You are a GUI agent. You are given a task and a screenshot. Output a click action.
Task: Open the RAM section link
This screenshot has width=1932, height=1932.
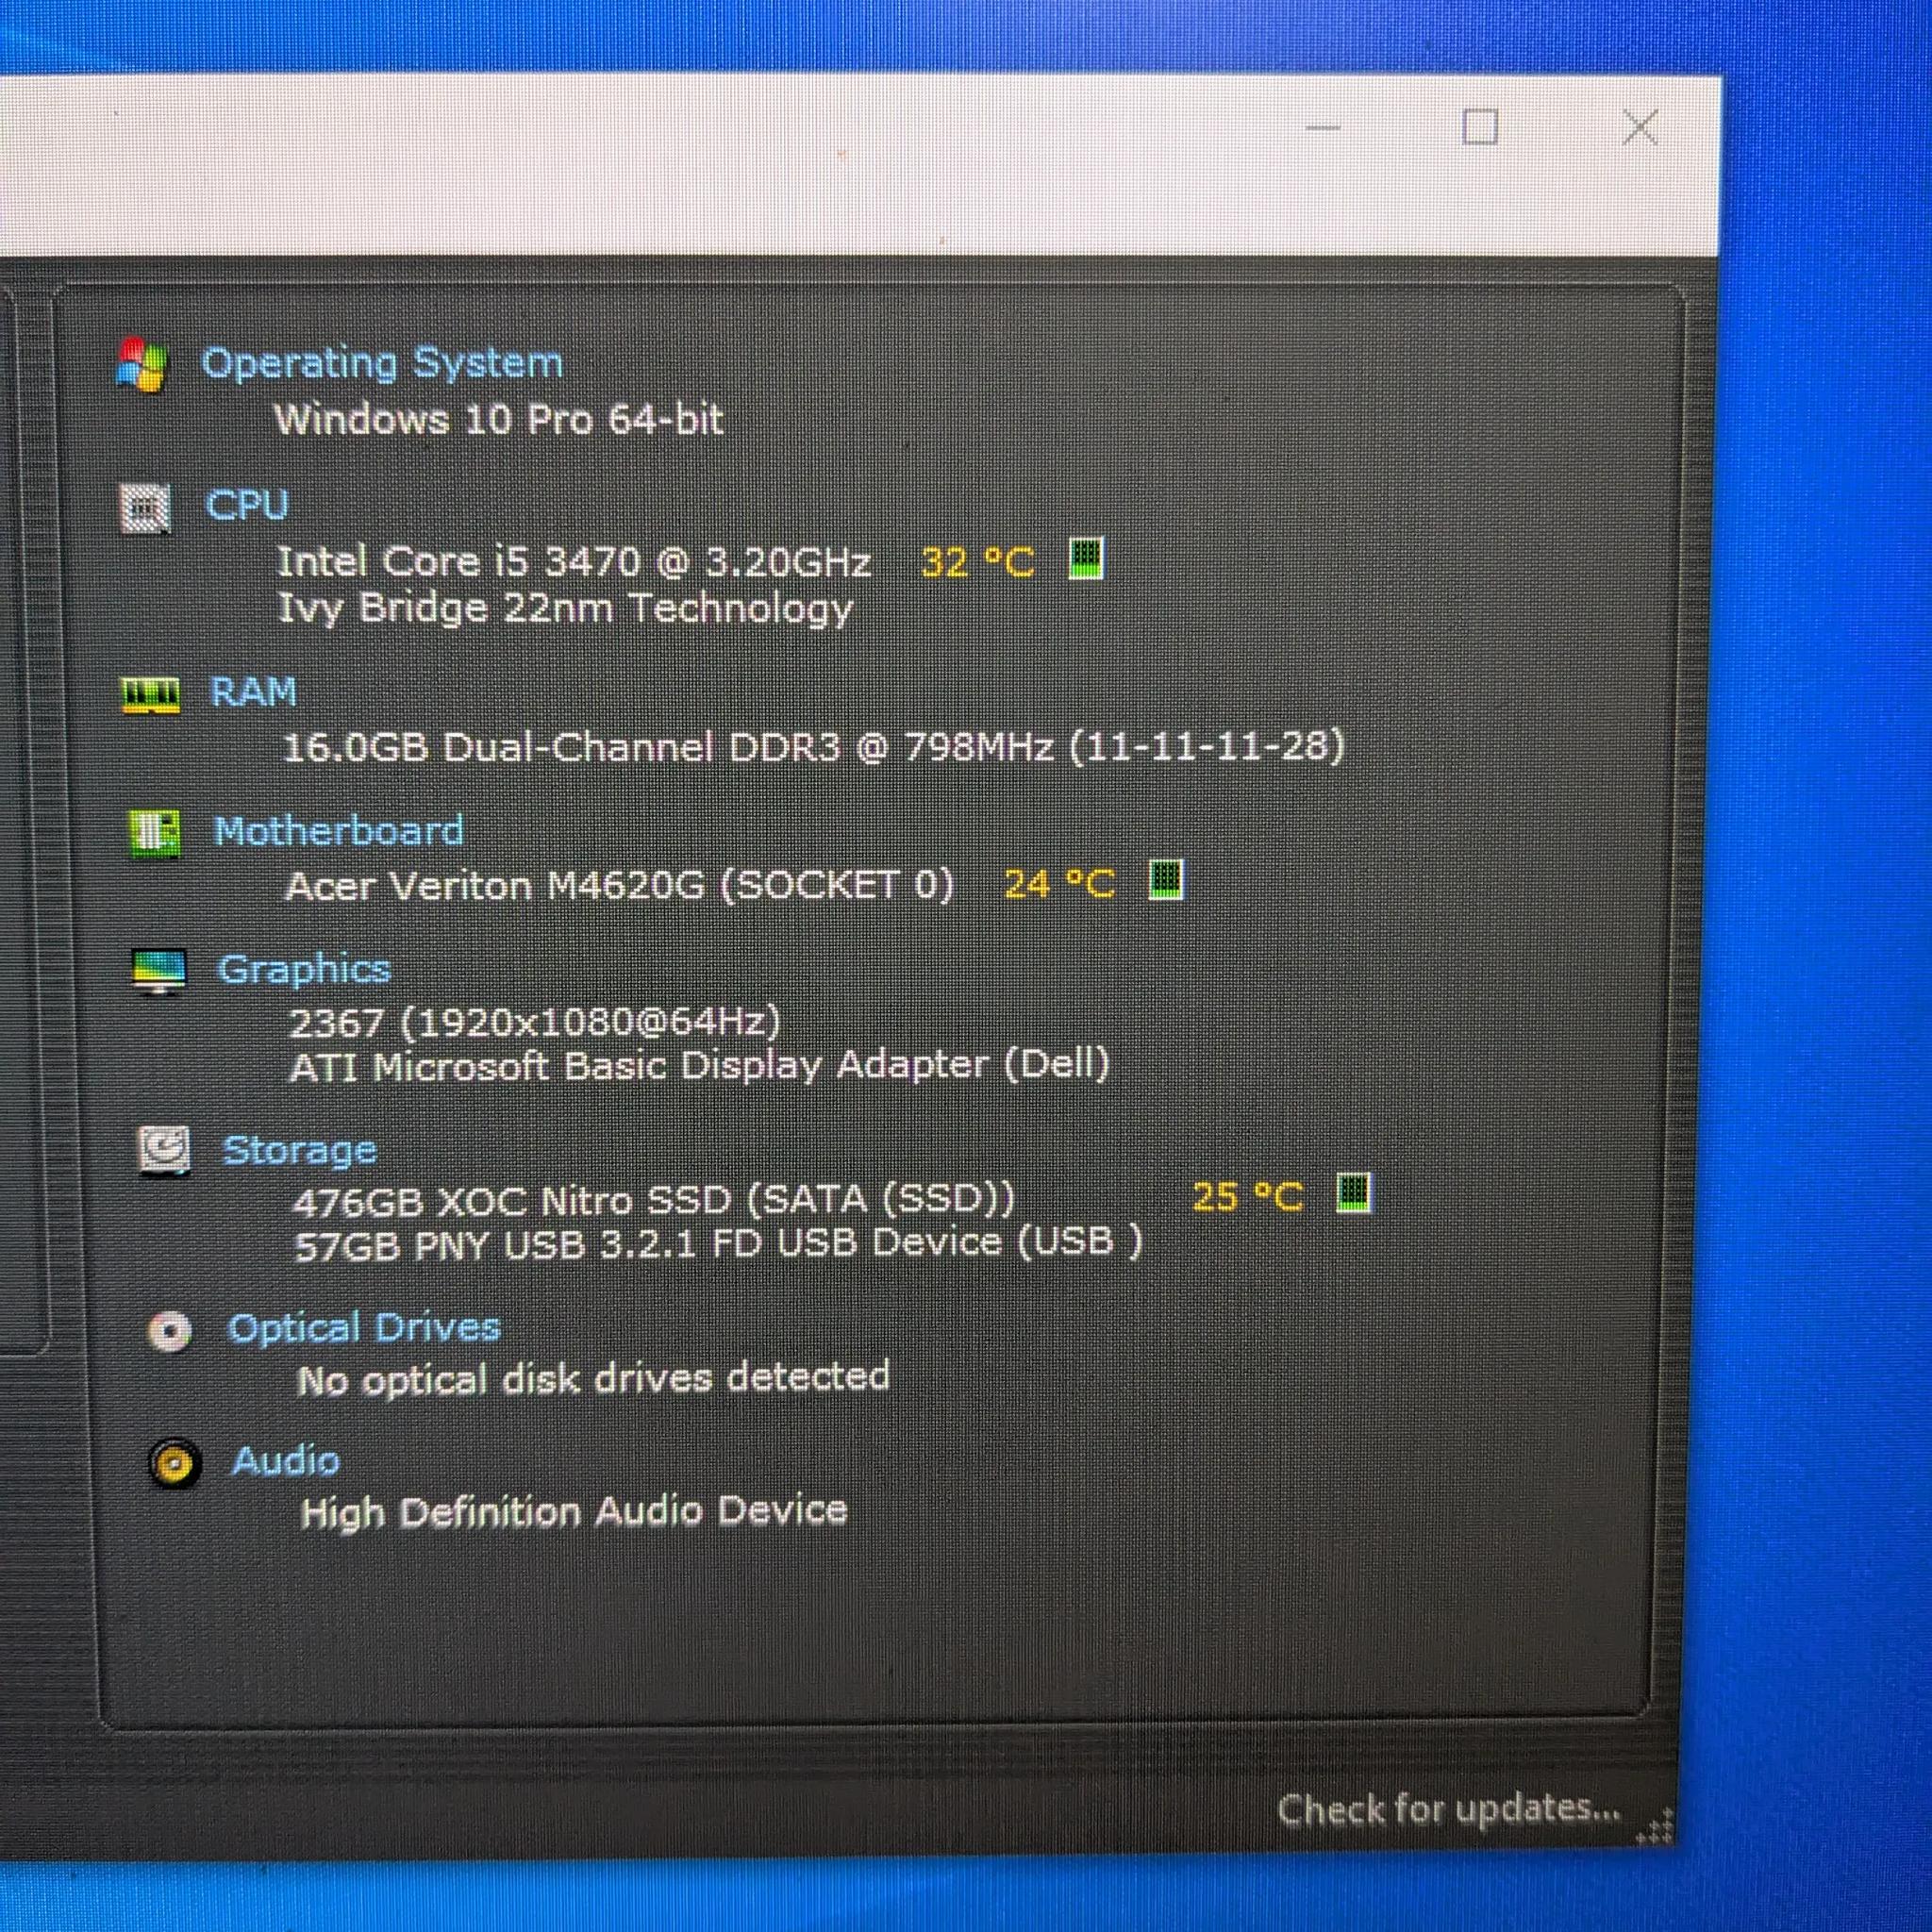[x=253, y=692]
